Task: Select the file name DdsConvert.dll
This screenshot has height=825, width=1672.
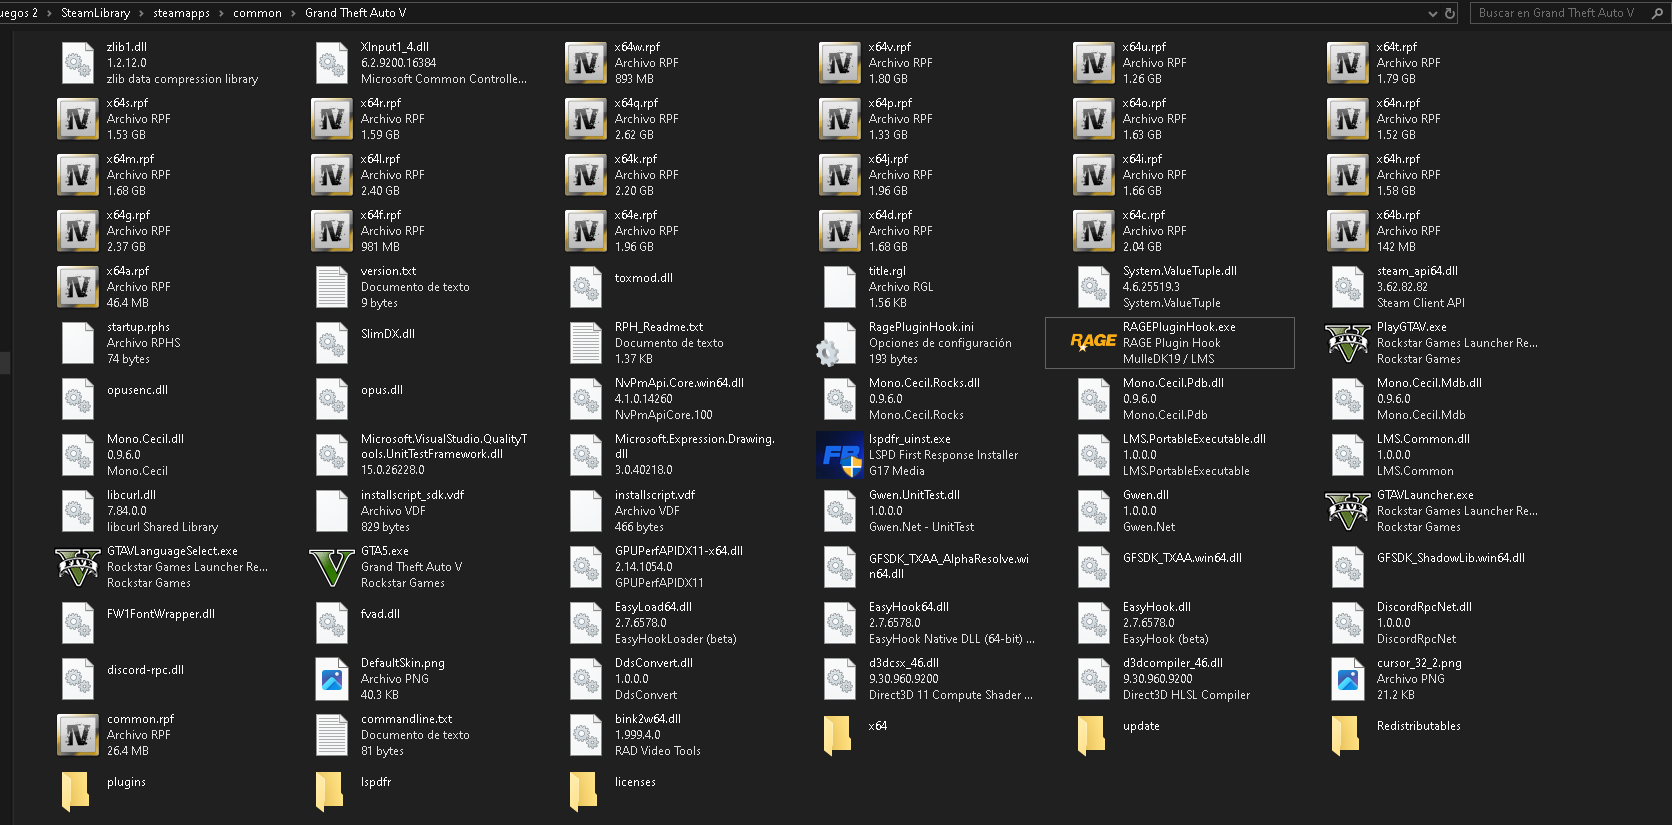Action: 653,663
